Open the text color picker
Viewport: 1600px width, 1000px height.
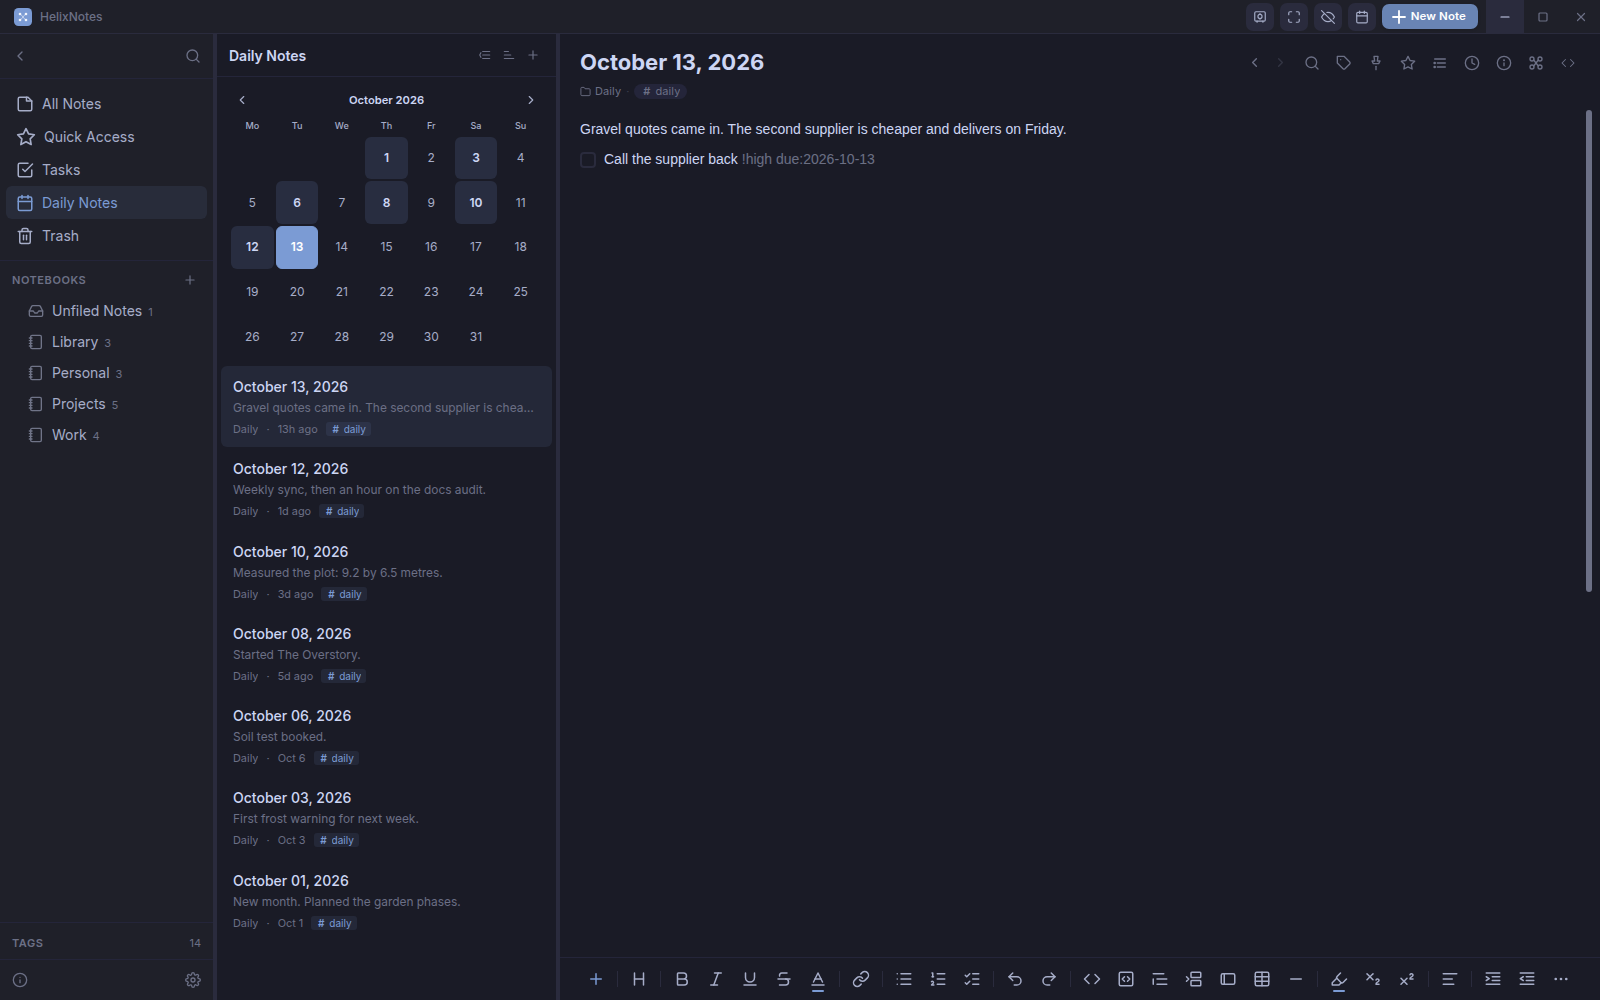point(818,980)
